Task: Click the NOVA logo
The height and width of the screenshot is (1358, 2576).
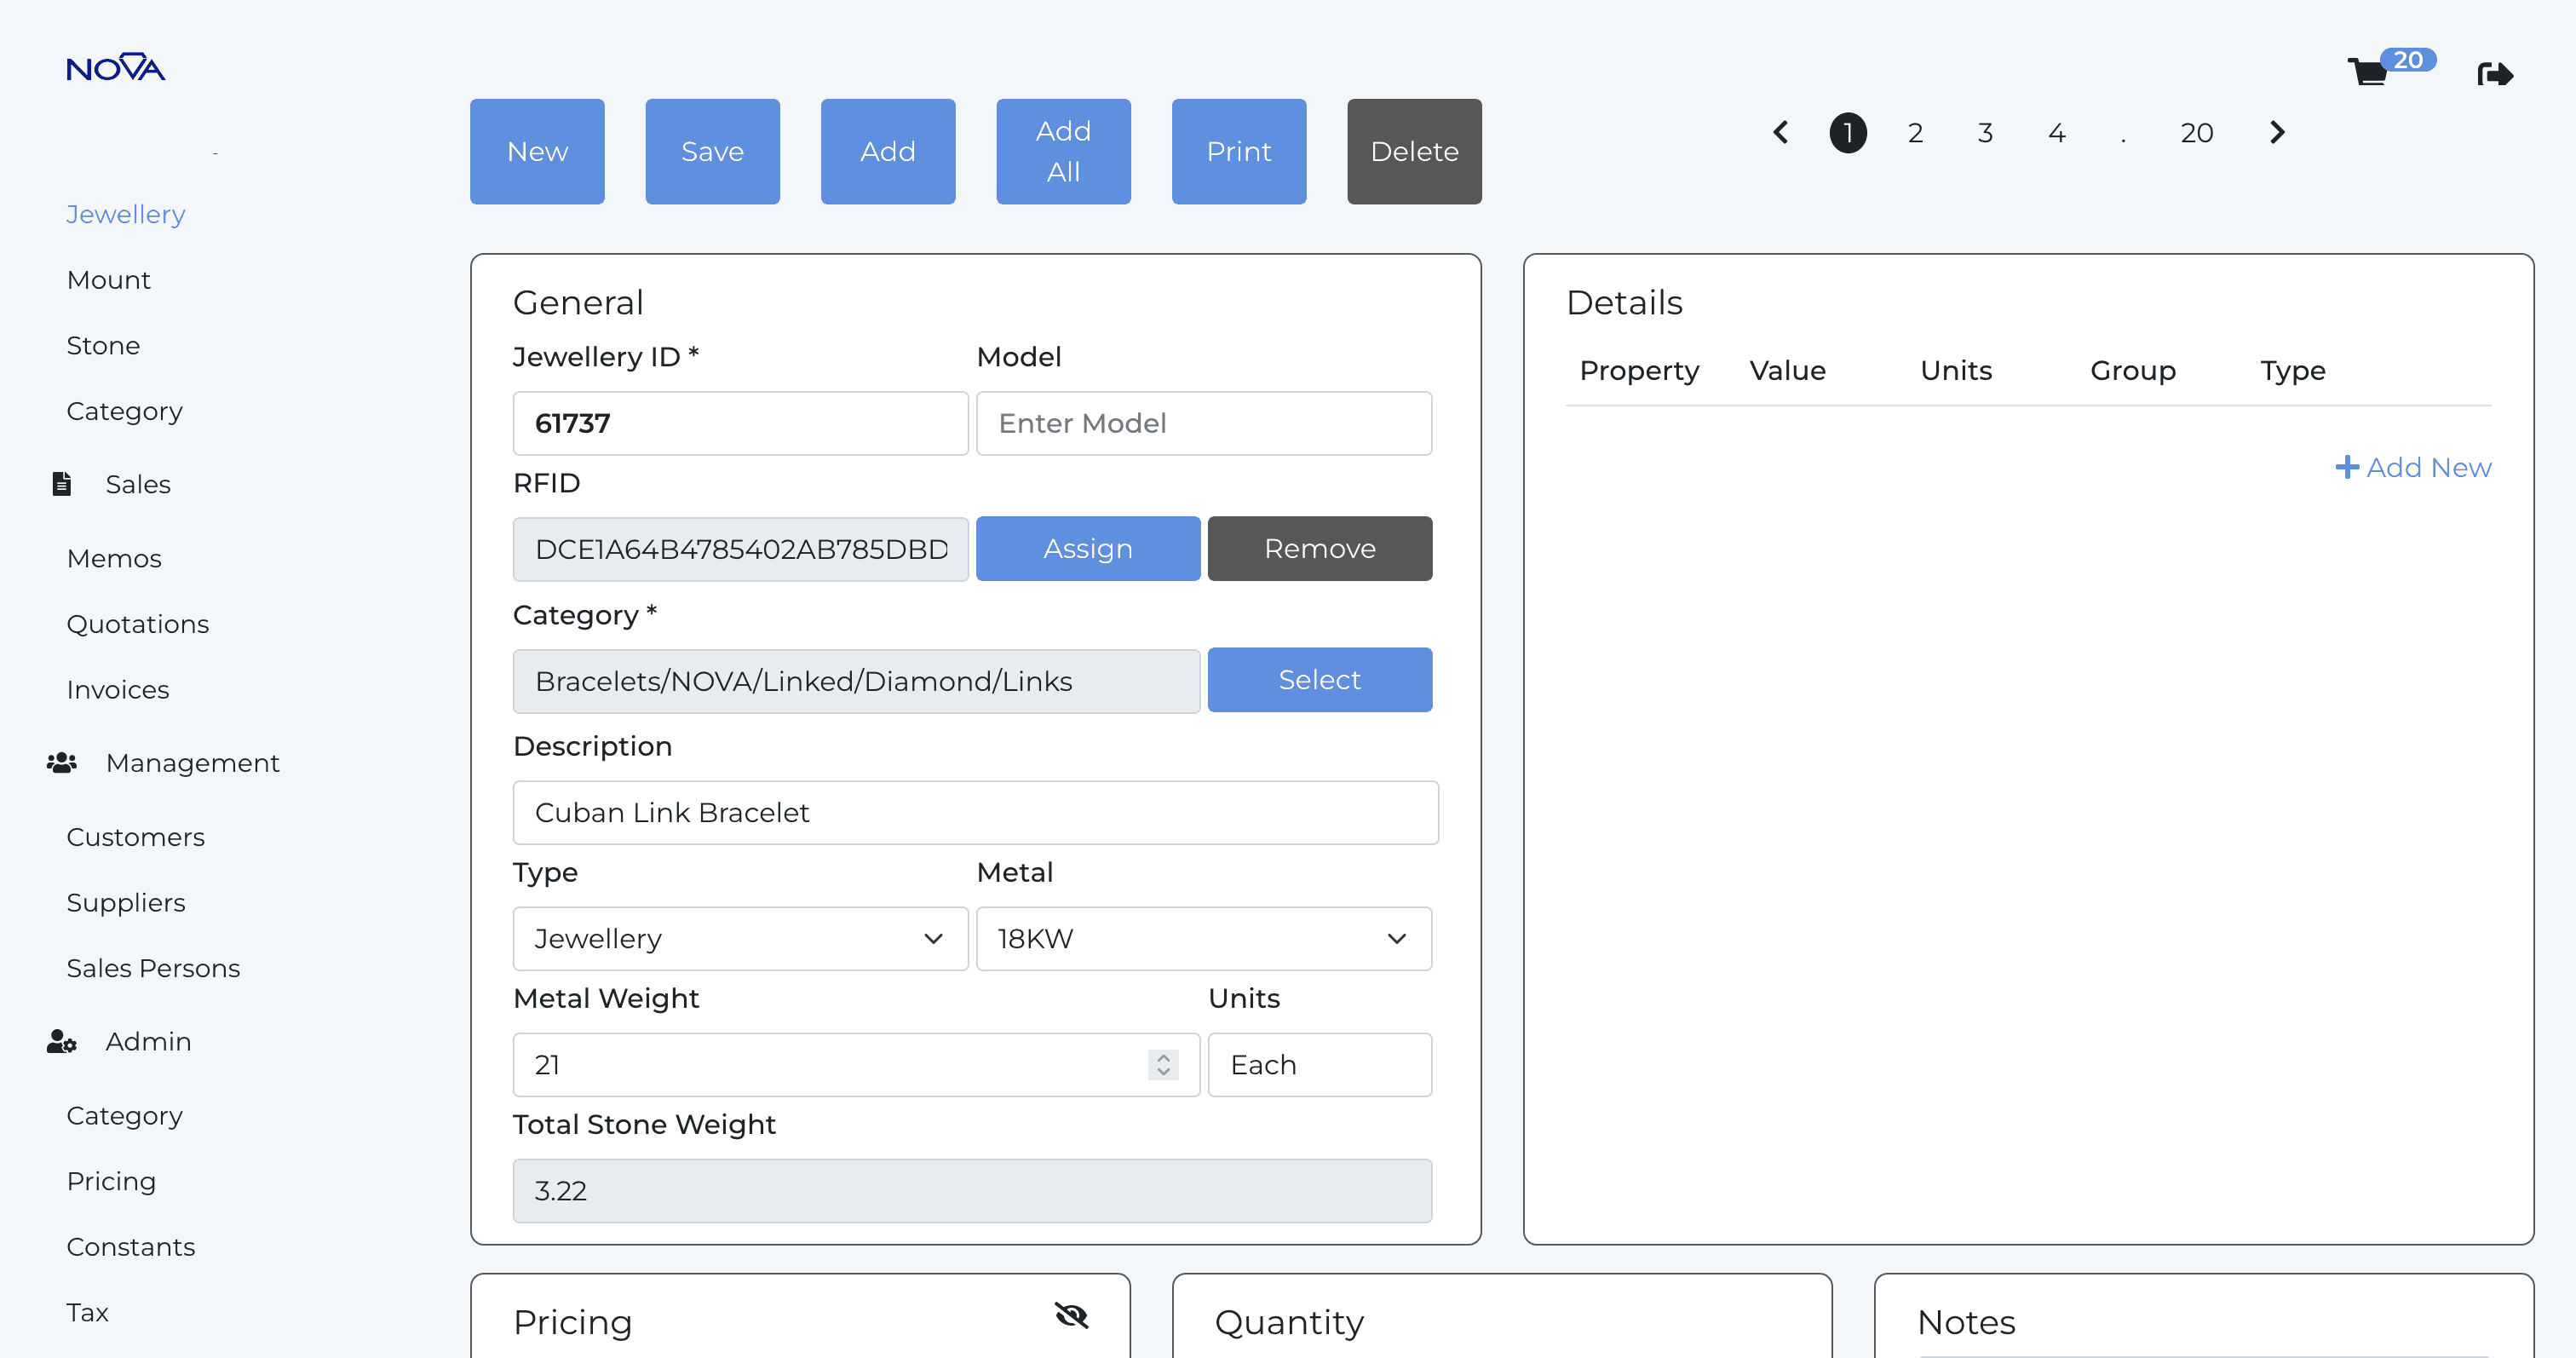Action: (116, 68)
